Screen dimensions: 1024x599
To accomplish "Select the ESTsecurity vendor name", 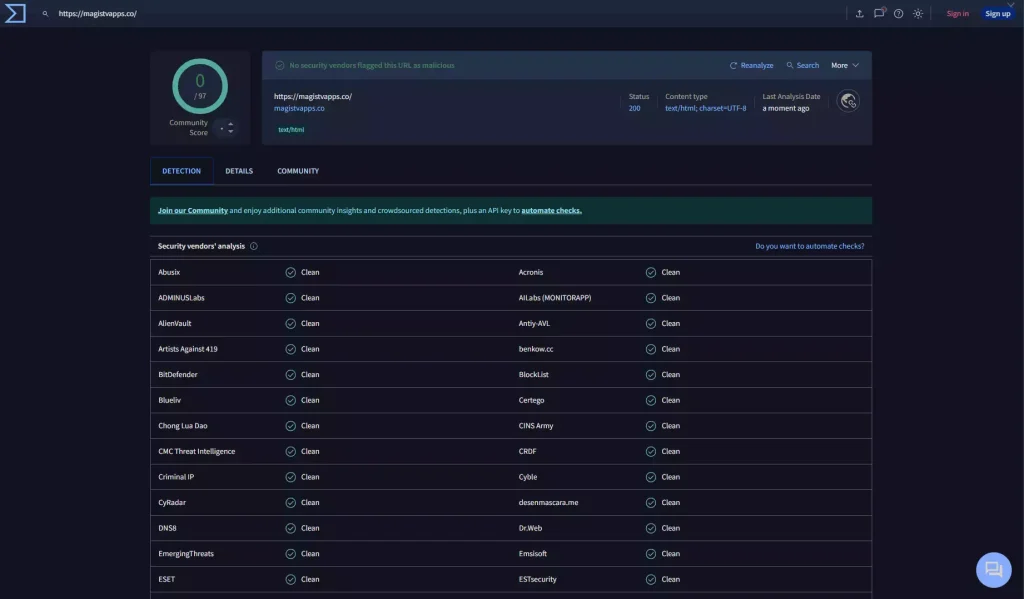I will tap(537, 579).
